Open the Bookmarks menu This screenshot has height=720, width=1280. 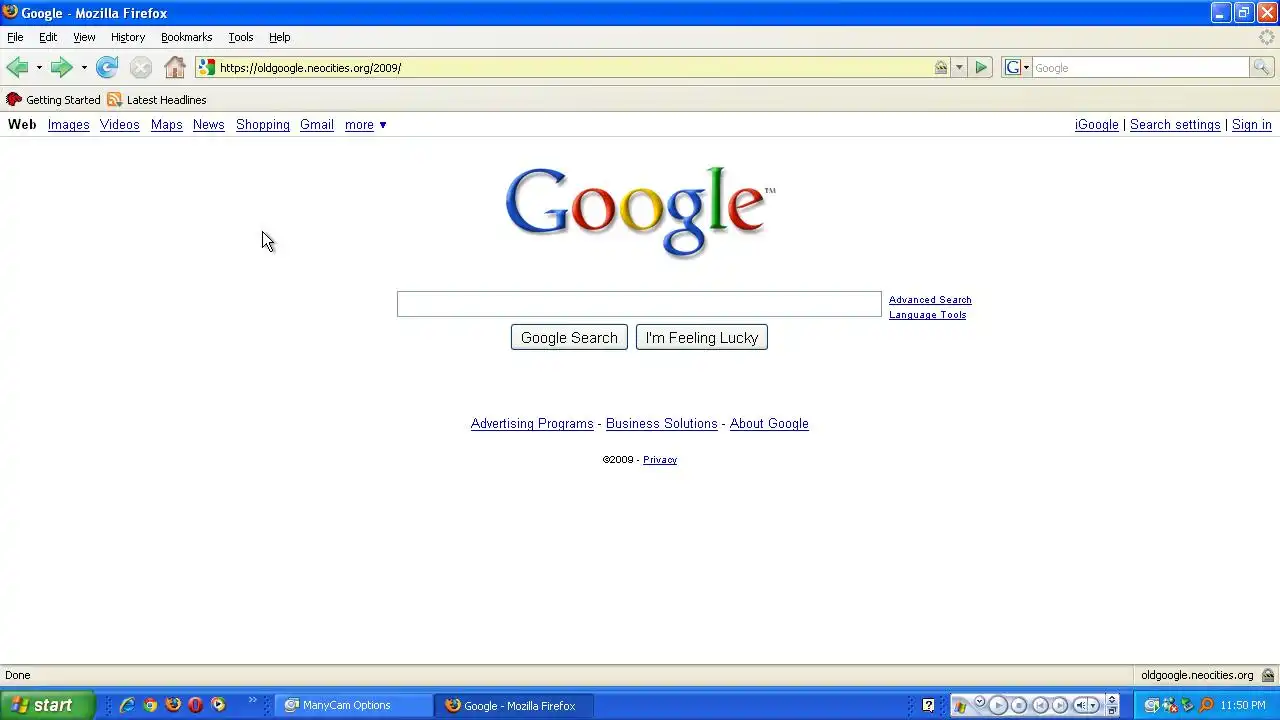pos(186,37)
